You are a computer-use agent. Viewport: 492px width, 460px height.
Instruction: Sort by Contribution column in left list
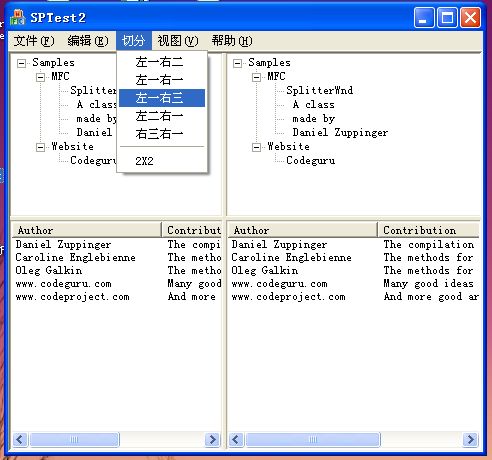point(192,230)
